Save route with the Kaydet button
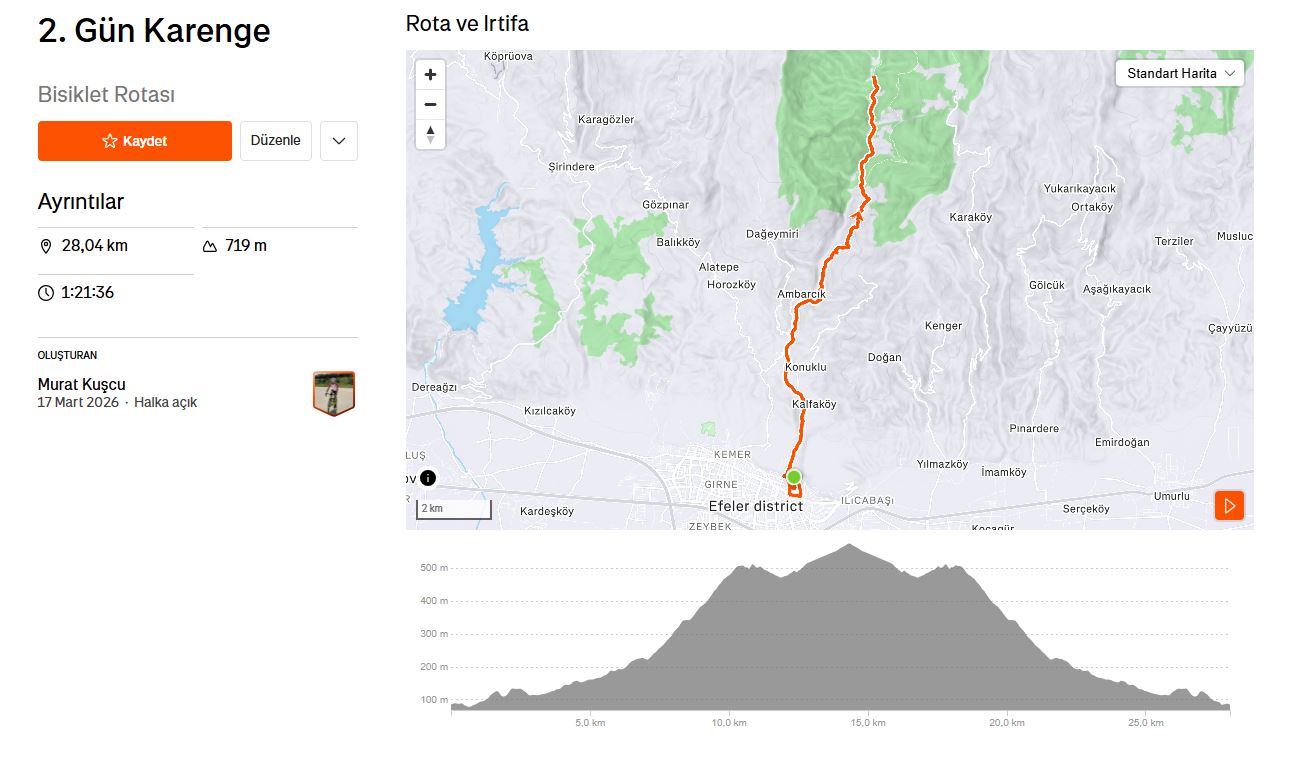This screenshot has width=1297, height=759. click(x=135, y=141)
